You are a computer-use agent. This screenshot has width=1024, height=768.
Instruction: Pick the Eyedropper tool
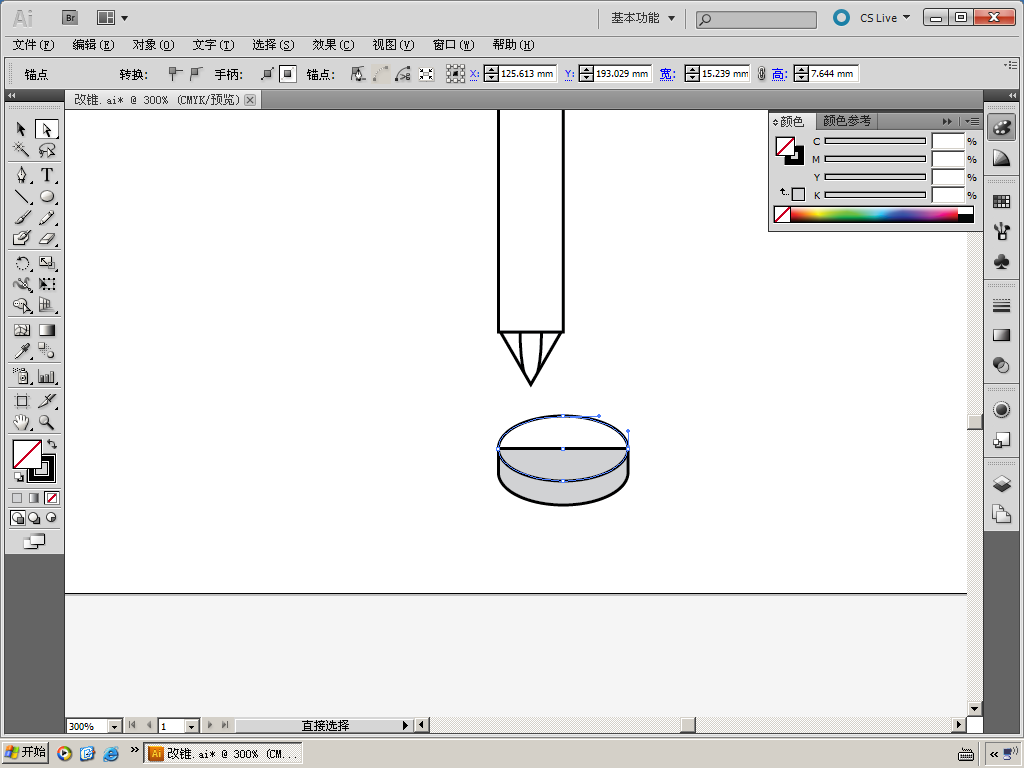tap(21, 351)
